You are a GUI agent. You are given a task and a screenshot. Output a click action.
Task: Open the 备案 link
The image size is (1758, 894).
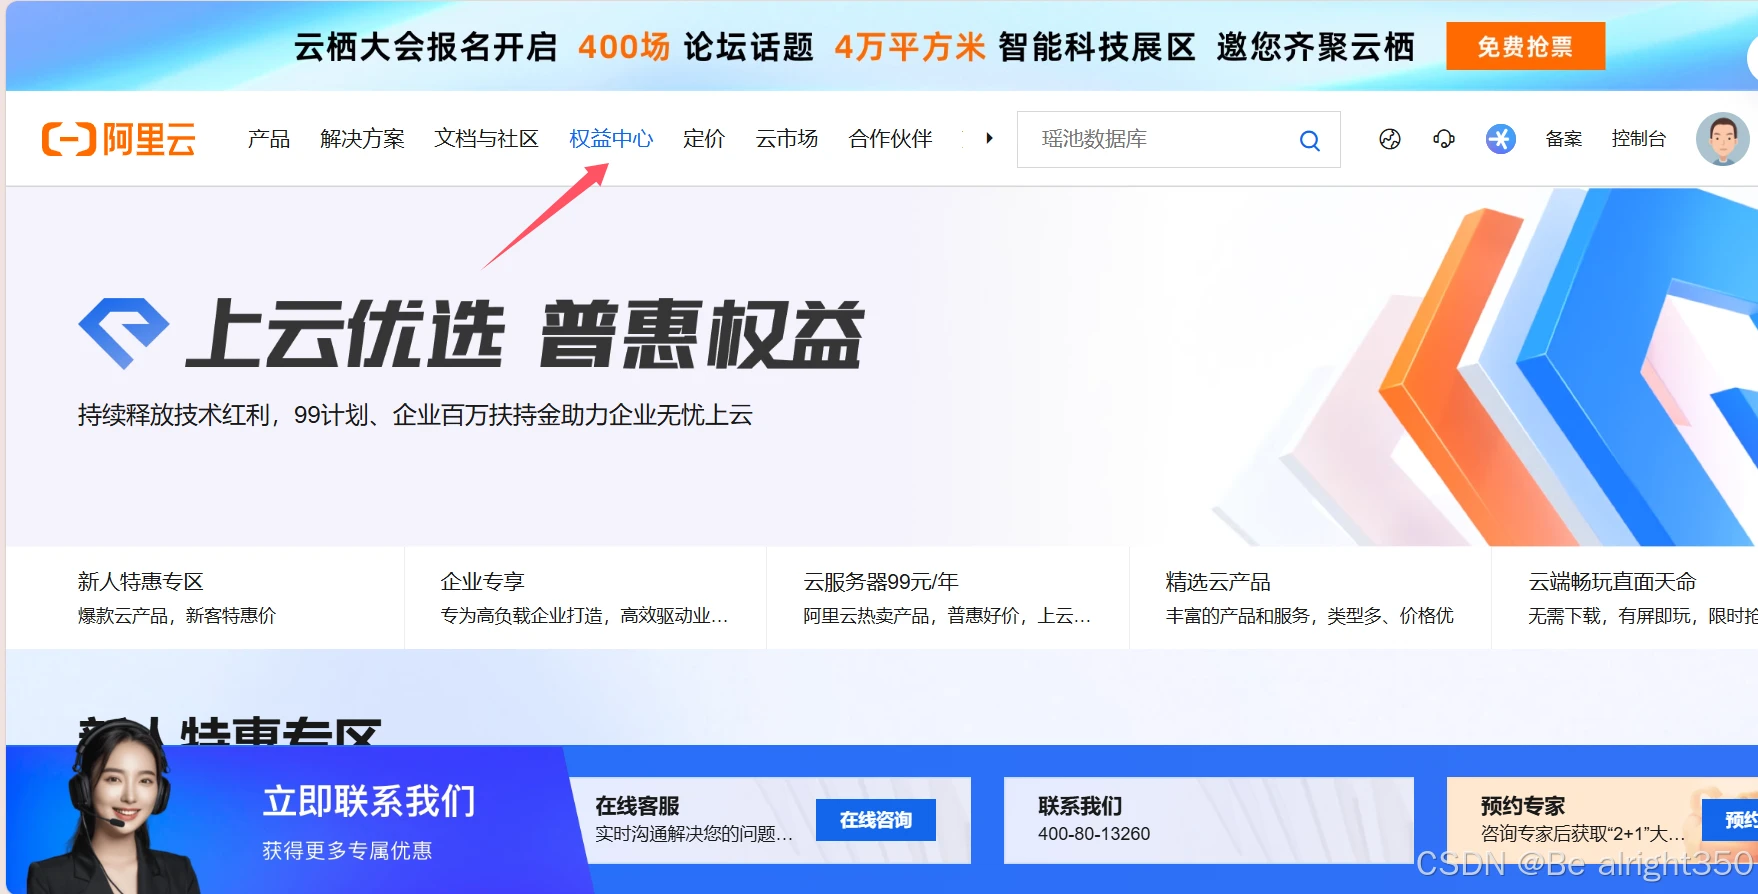(x=1563, y=139)
